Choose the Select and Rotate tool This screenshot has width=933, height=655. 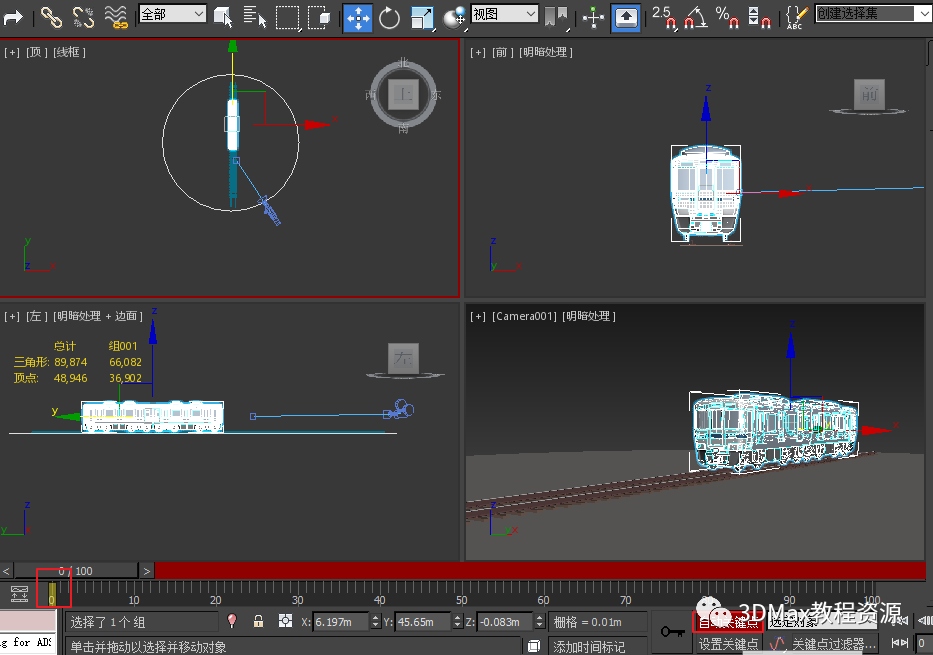(x=389, y=17)
